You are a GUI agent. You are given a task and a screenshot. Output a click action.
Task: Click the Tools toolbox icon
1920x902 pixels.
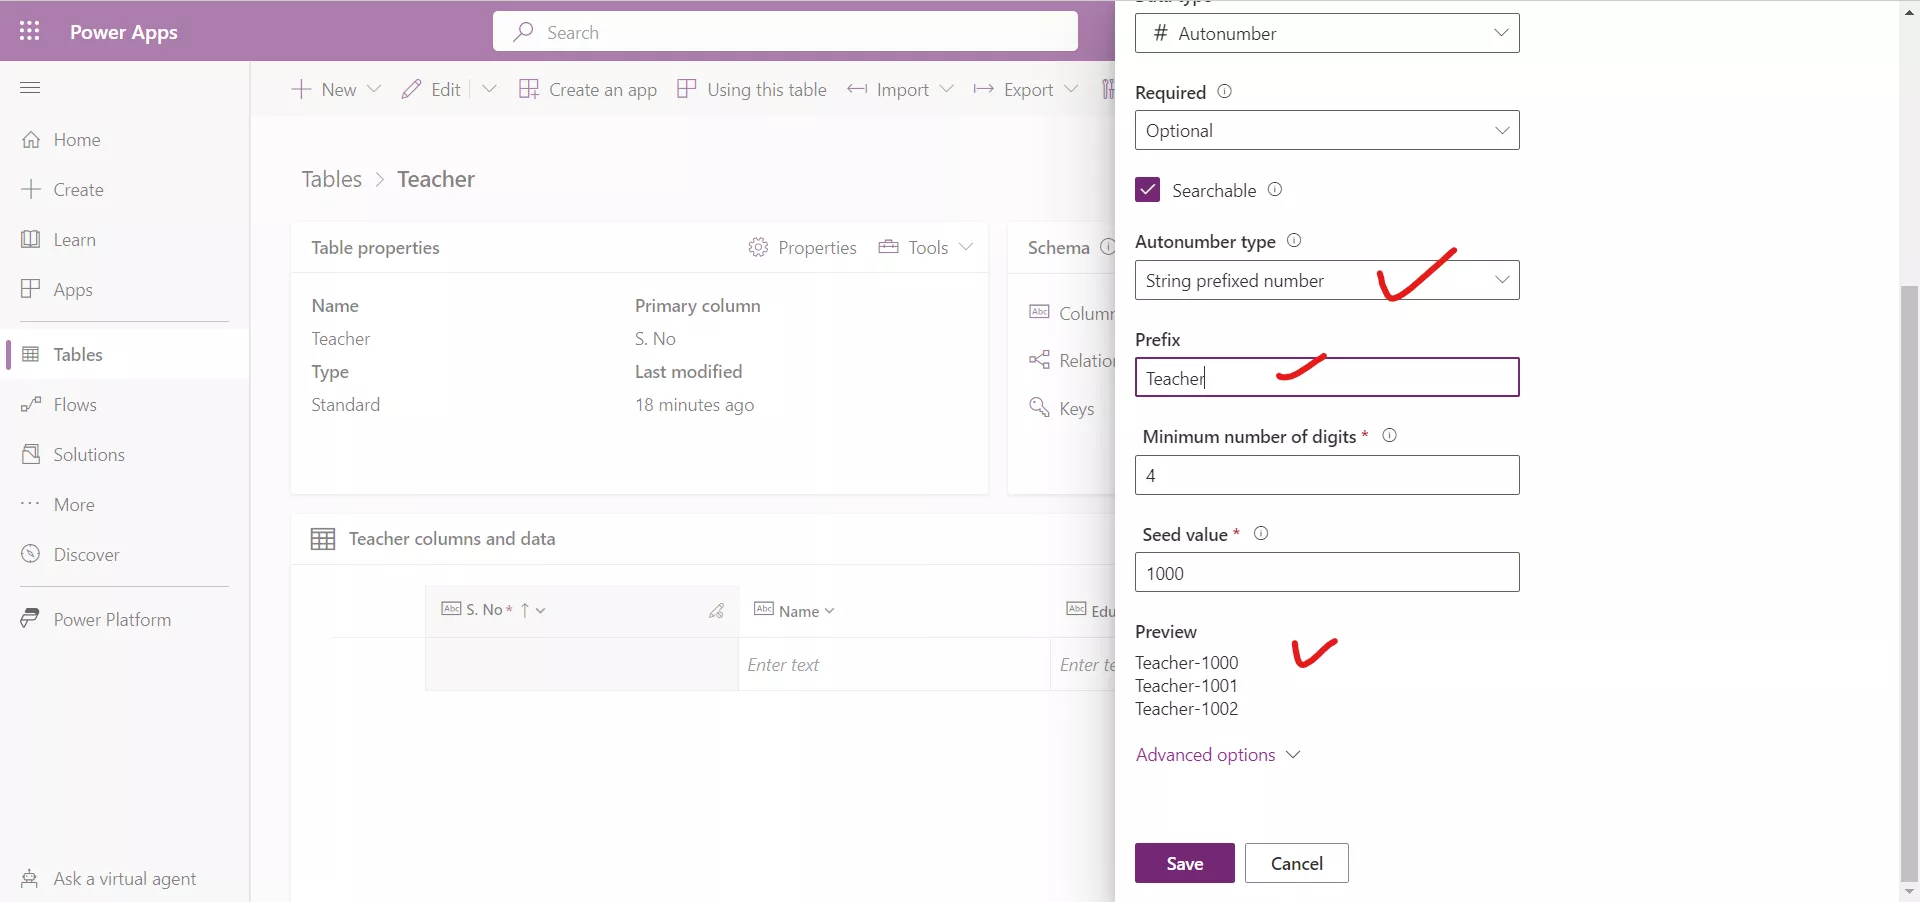pos(888,247)
